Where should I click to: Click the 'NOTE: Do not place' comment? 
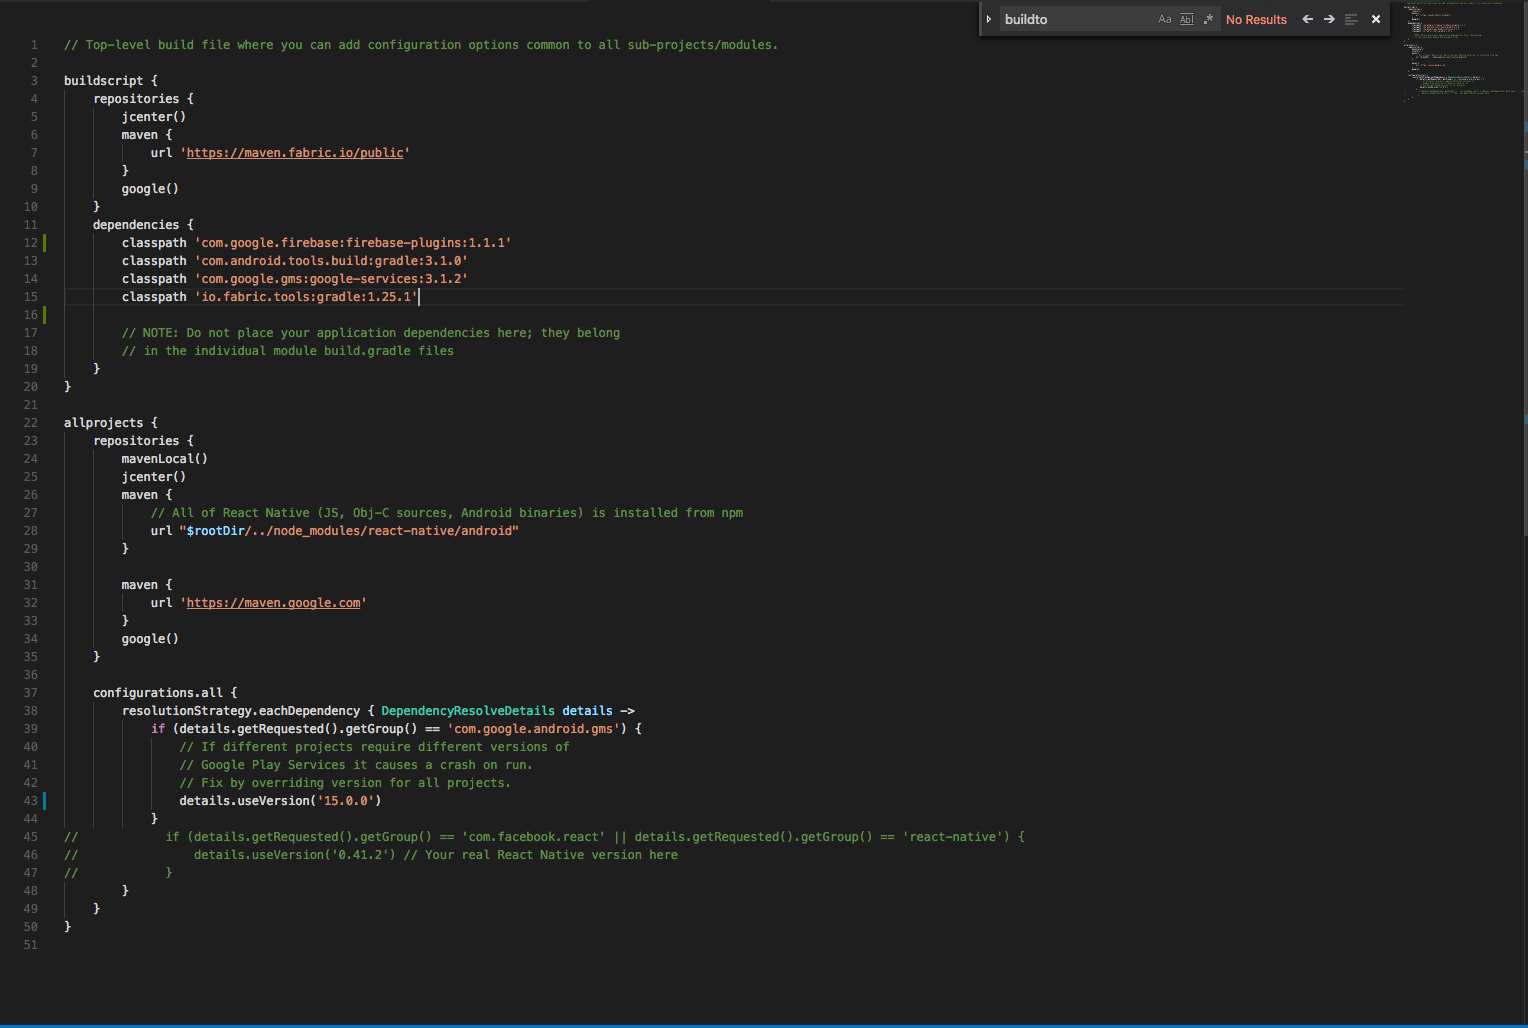click(371, 333)
